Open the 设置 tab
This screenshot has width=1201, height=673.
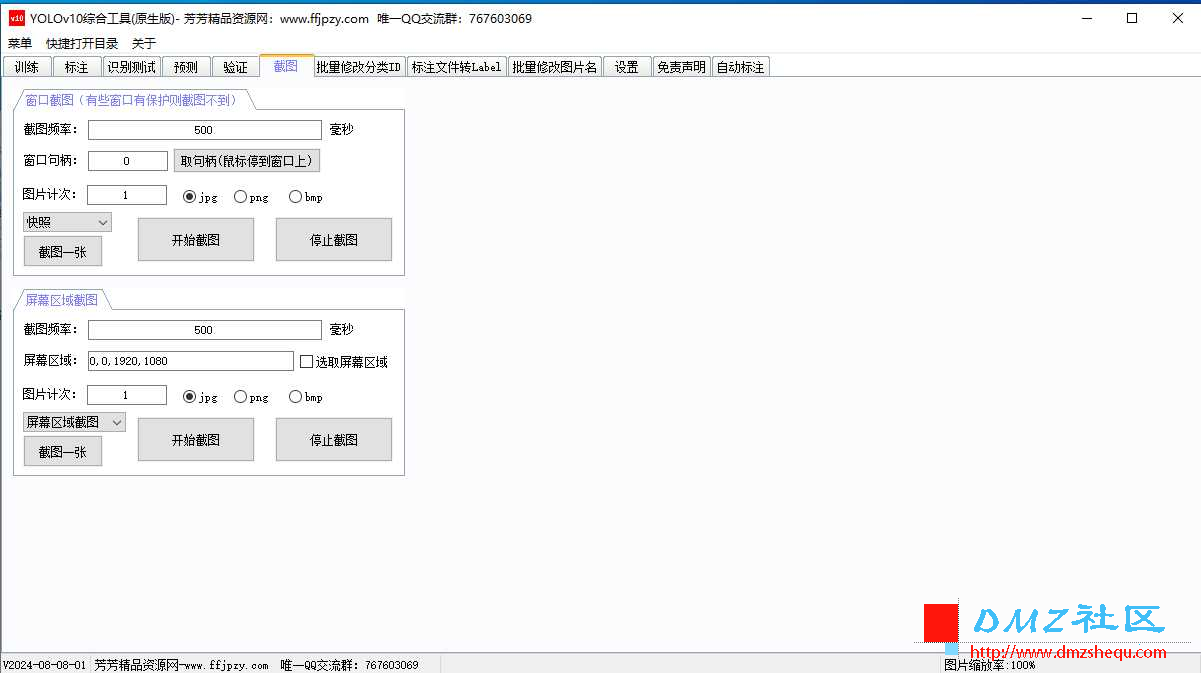(x=627, y=67)
